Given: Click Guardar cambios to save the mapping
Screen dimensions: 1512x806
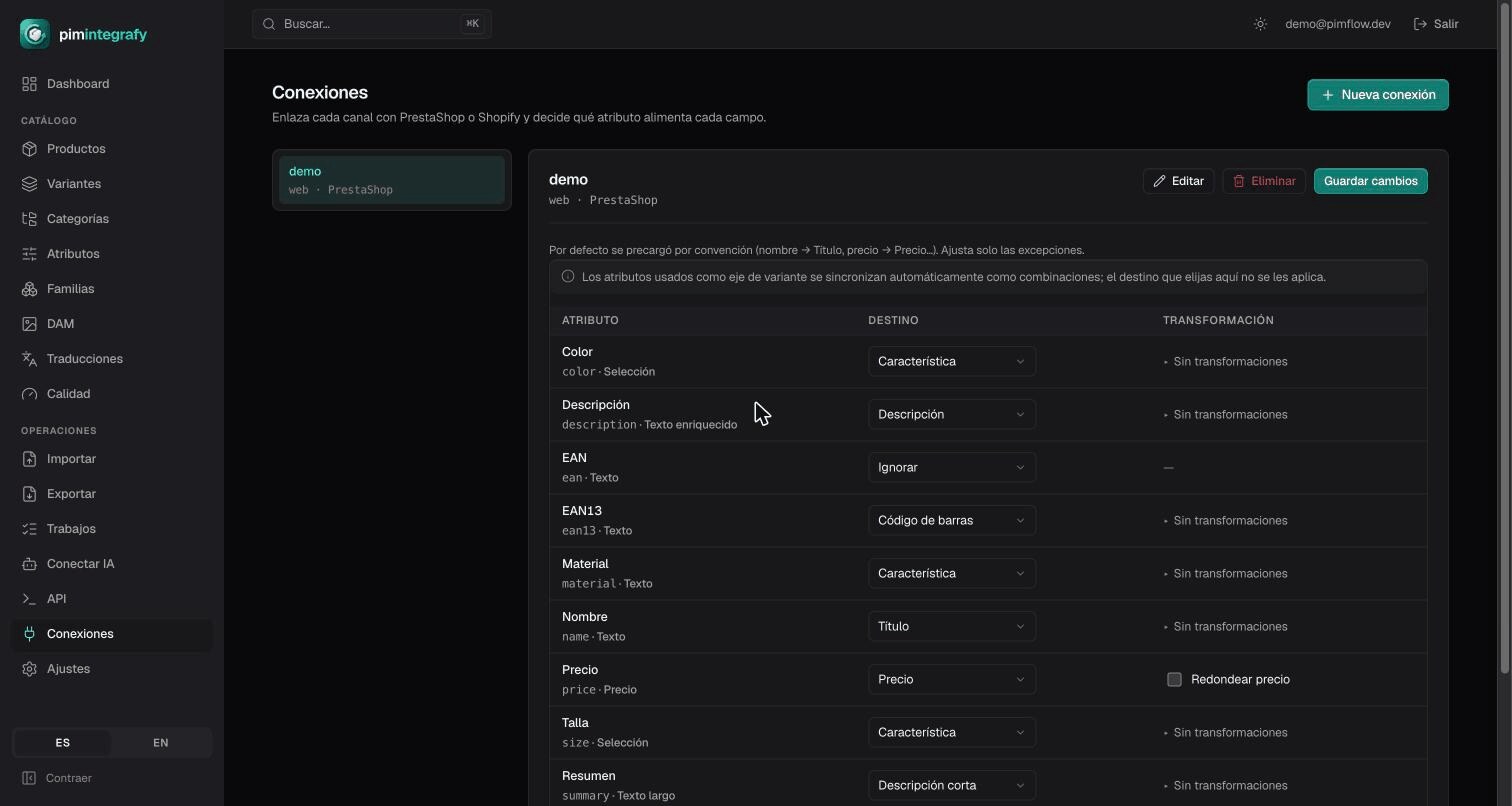Looking at the screenshot, I should pyautogui.click(x=1370, y=181).
